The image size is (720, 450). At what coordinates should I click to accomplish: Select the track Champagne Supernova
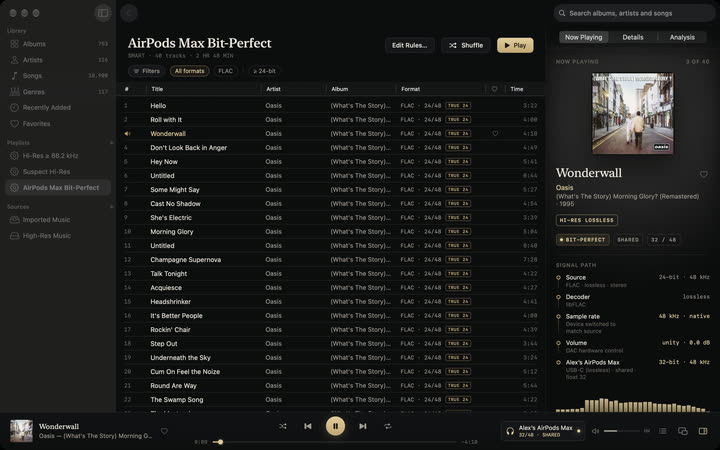tap(331, 259)
